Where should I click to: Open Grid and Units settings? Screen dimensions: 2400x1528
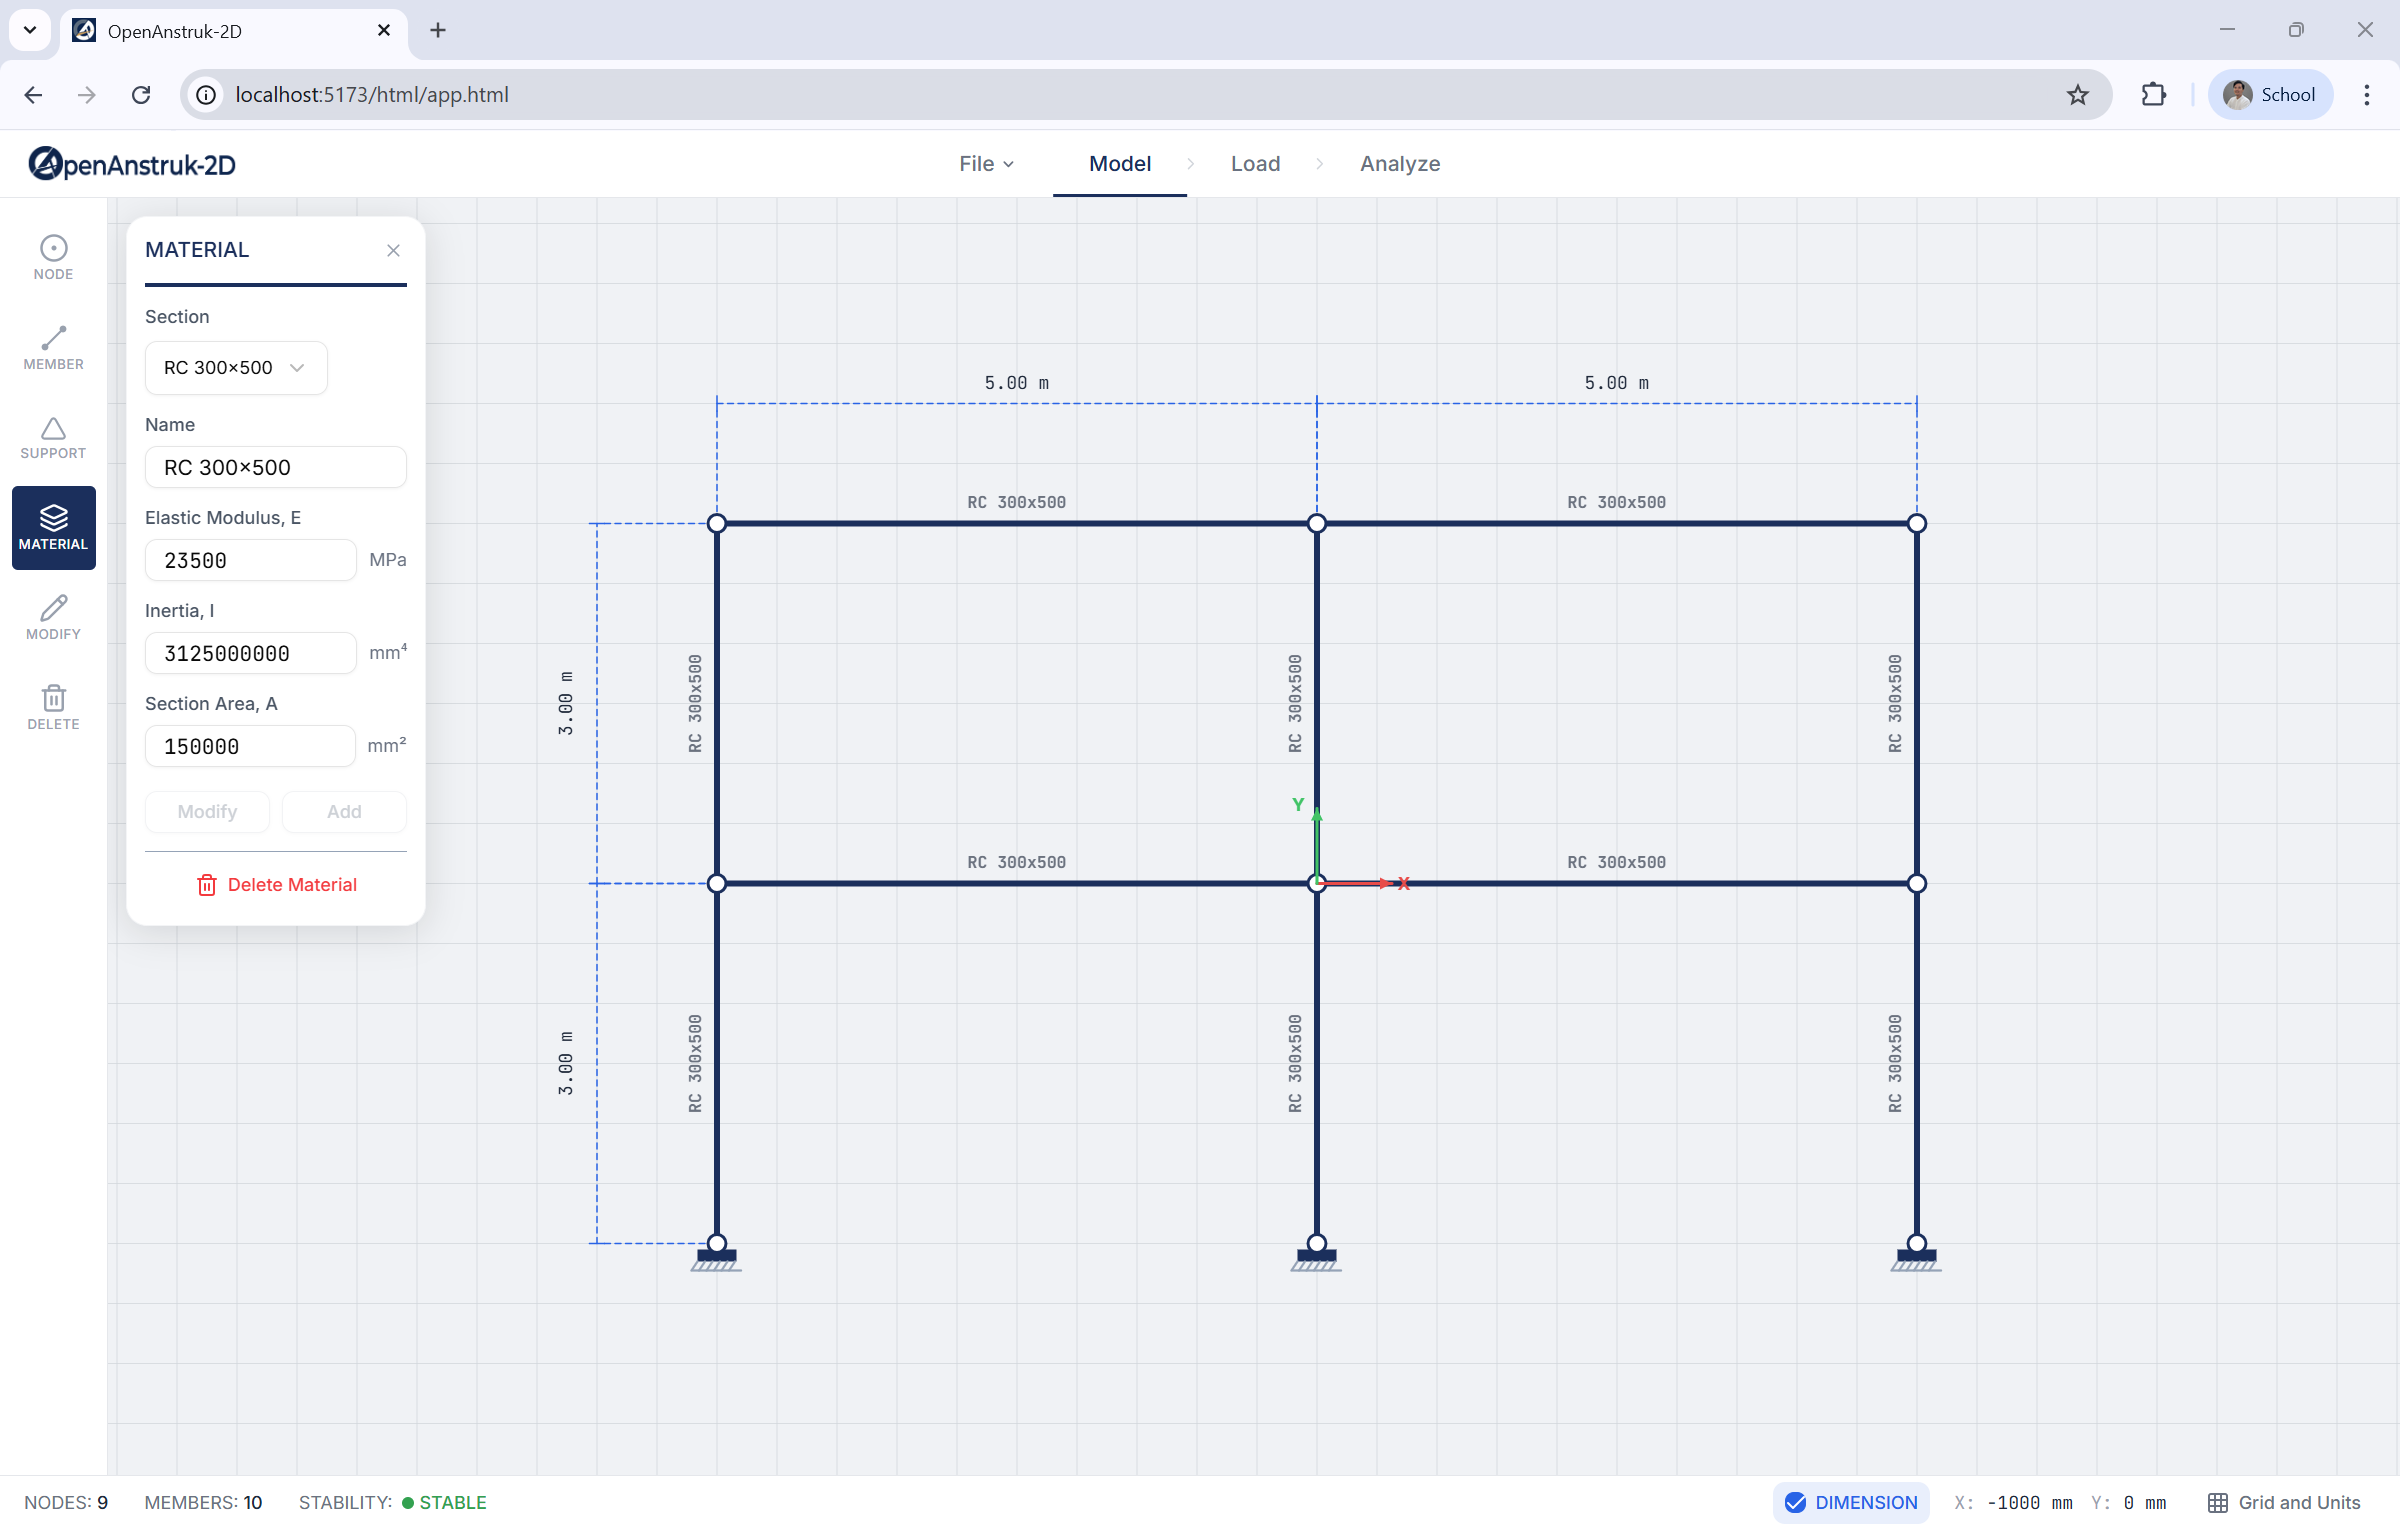click(x=2284, y=1502)
